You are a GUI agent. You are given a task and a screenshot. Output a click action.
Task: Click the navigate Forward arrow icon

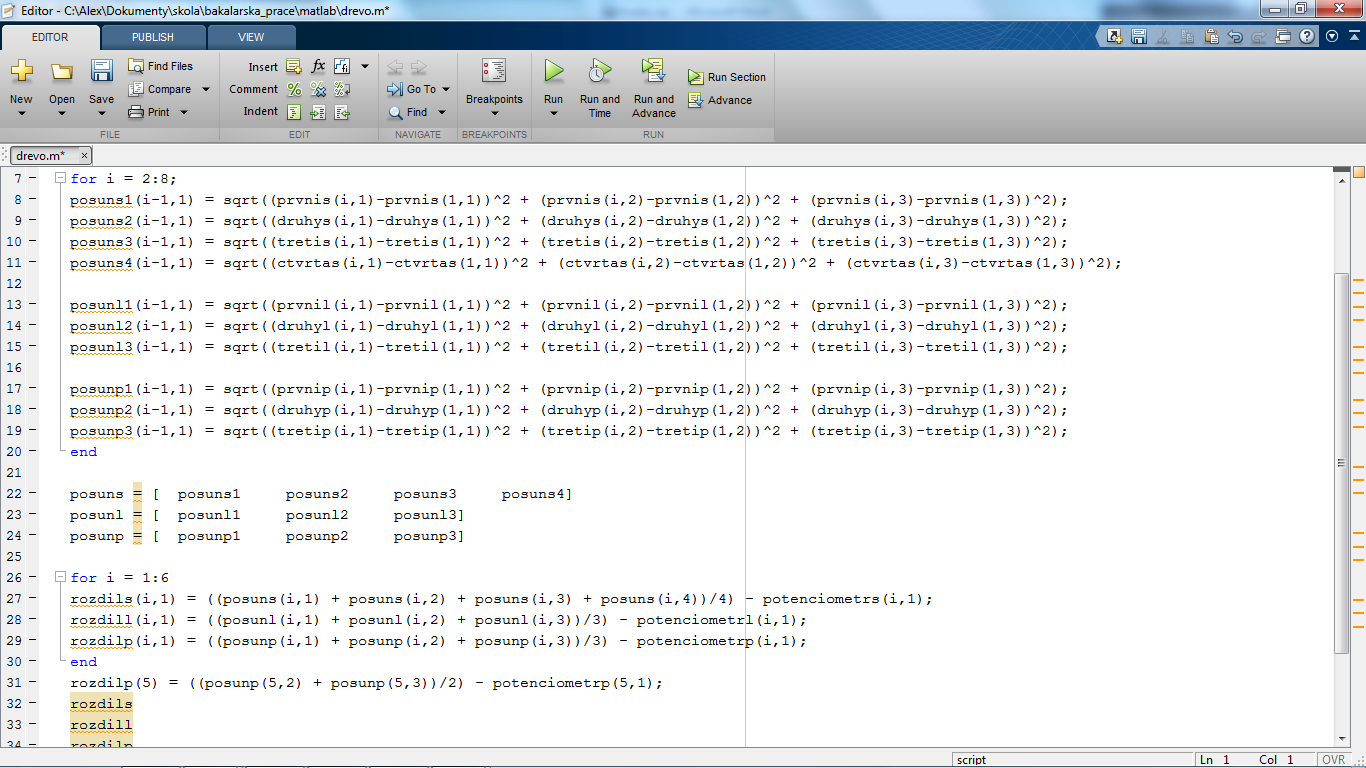pyautogui.click(x=418, y=67)
